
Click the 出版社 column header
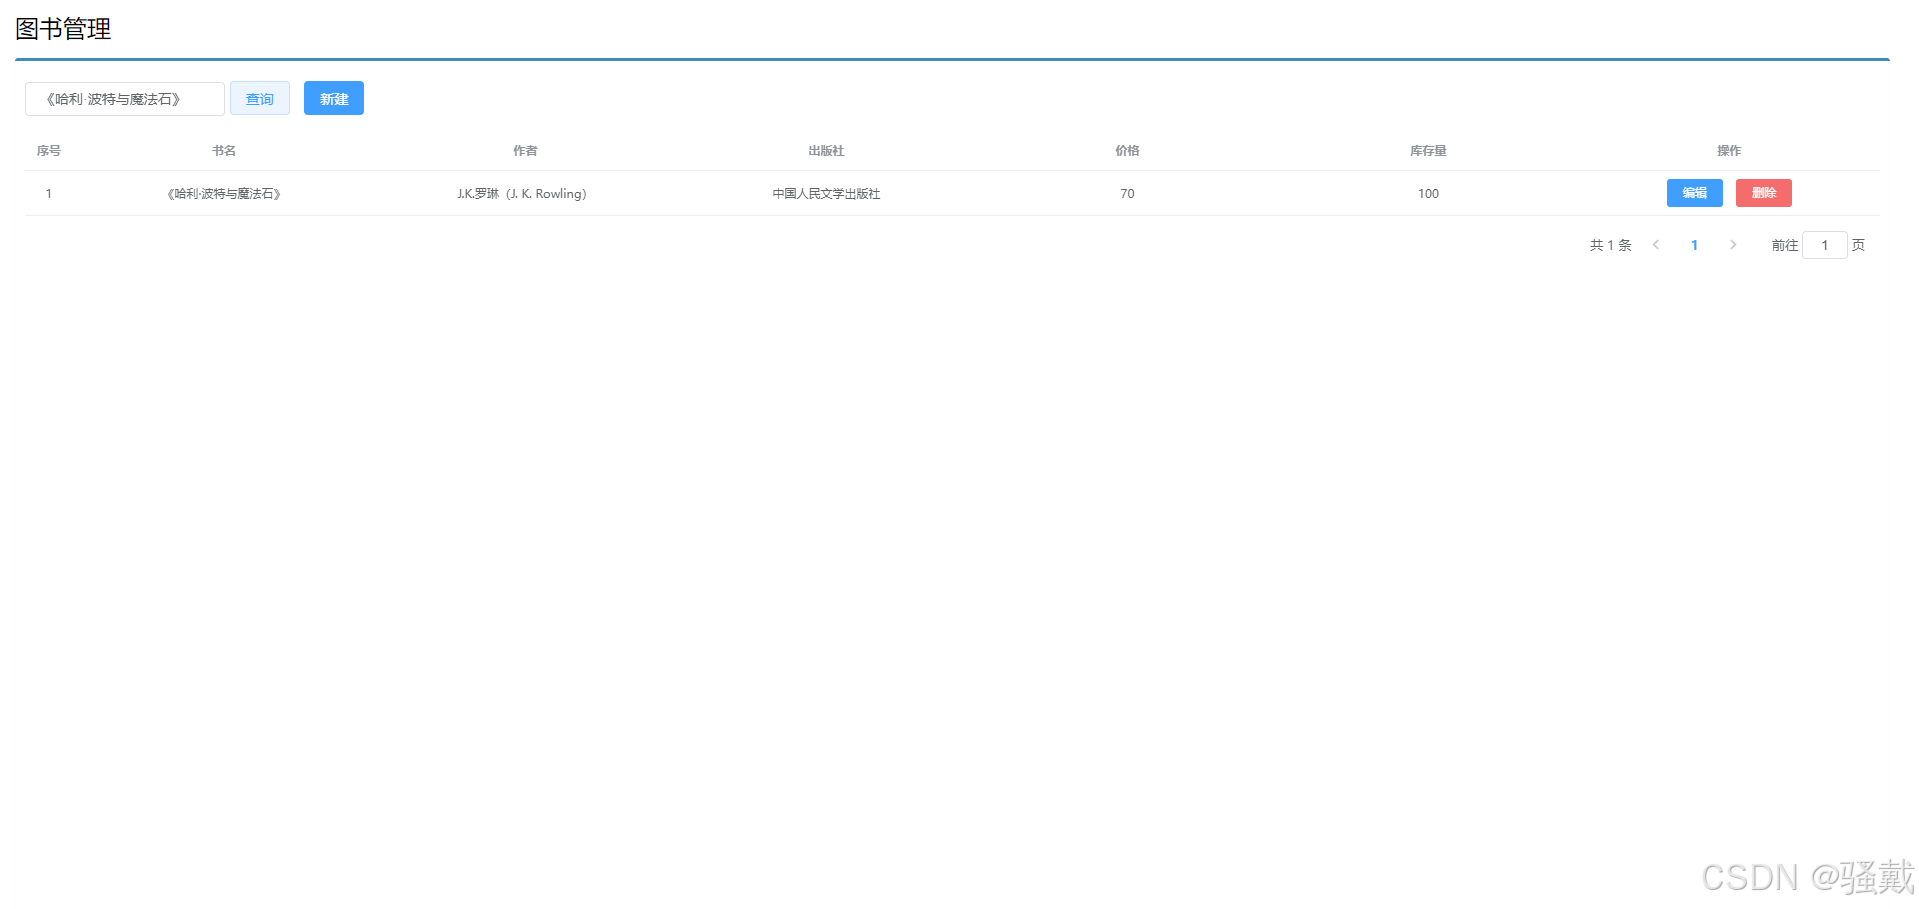coord(825,150)
